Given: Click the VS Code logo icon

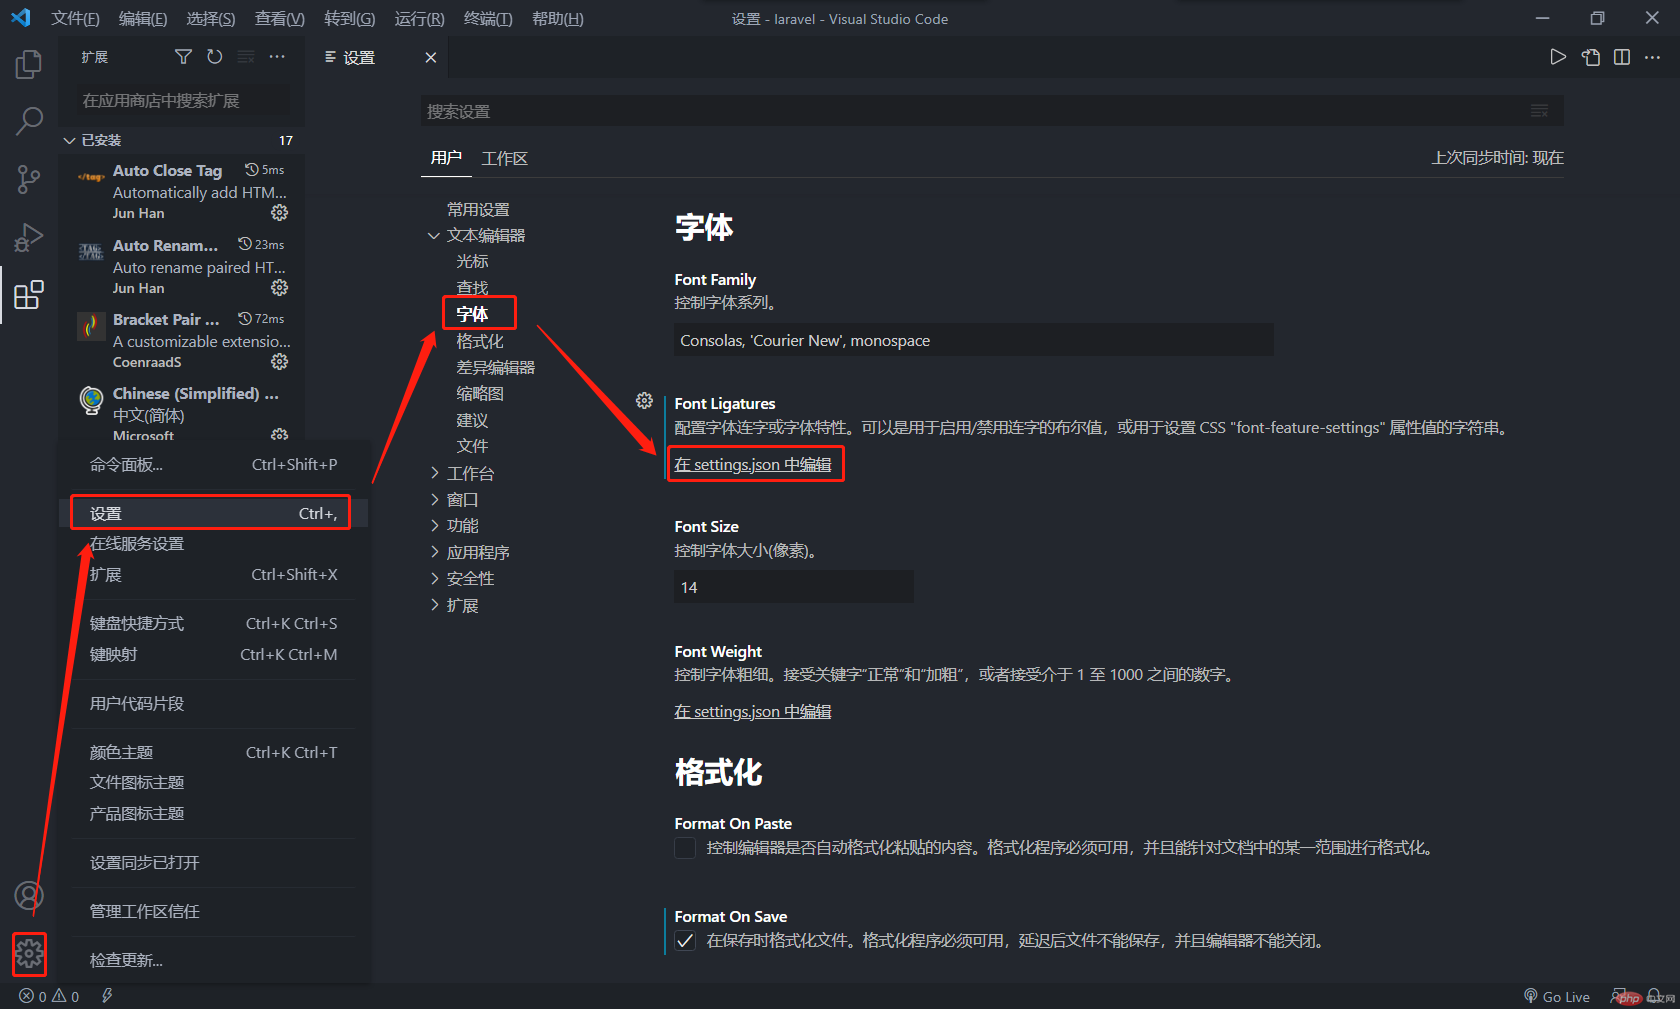Looking at the screenshot, I should pyautogui.click(x=21, y=18).
